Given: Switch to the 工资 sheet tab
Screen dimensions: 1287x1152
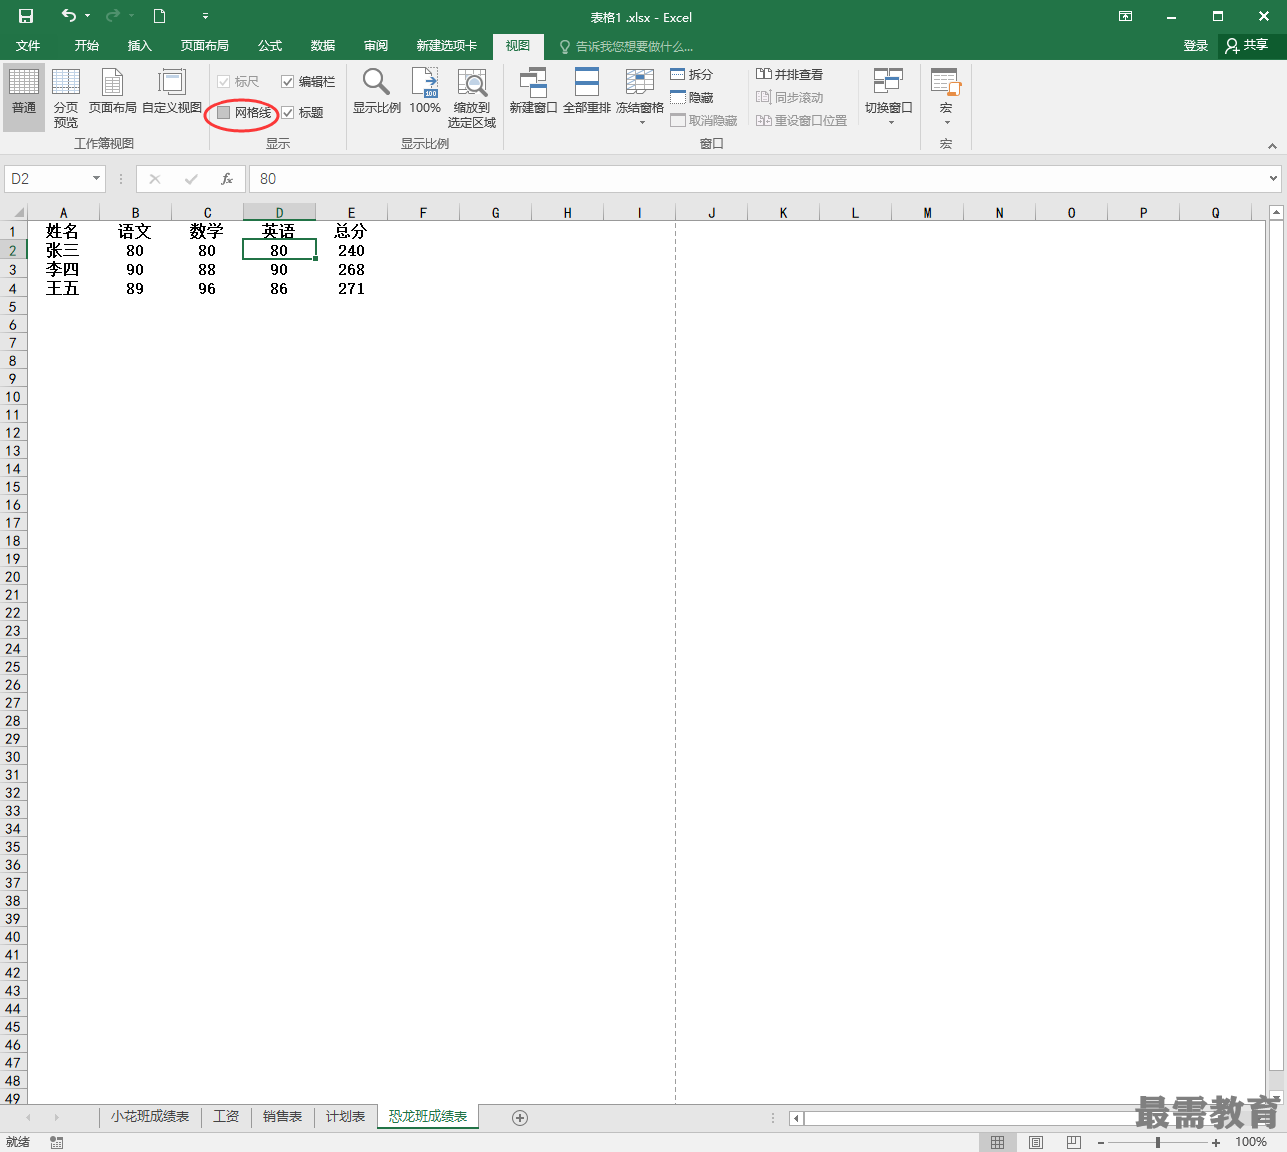Looking at the screenshot, I should click(x=226, y=1117).
